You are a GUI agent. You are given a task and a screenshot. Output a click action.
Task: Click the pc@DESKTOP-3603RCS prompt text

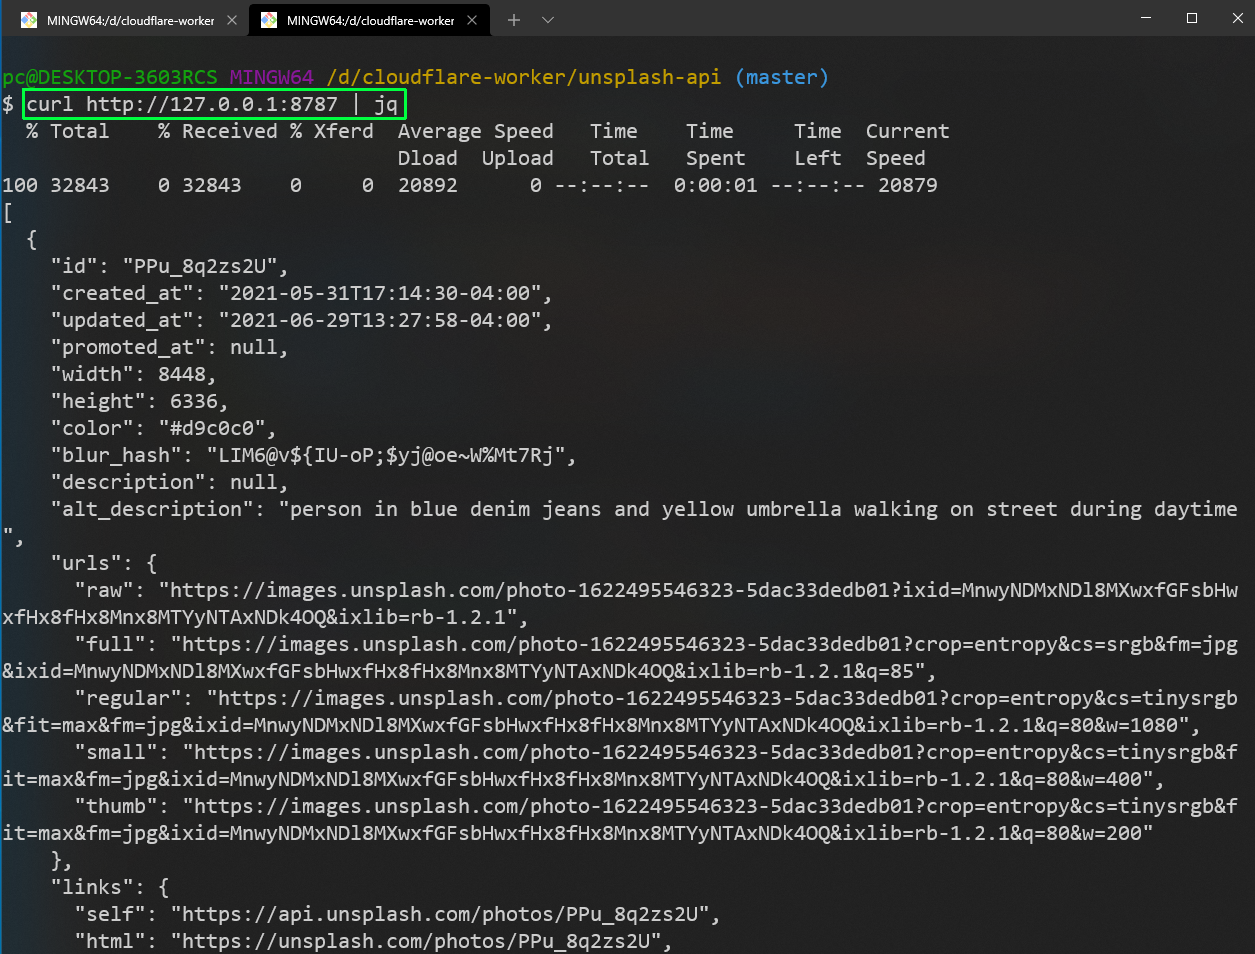110,77
